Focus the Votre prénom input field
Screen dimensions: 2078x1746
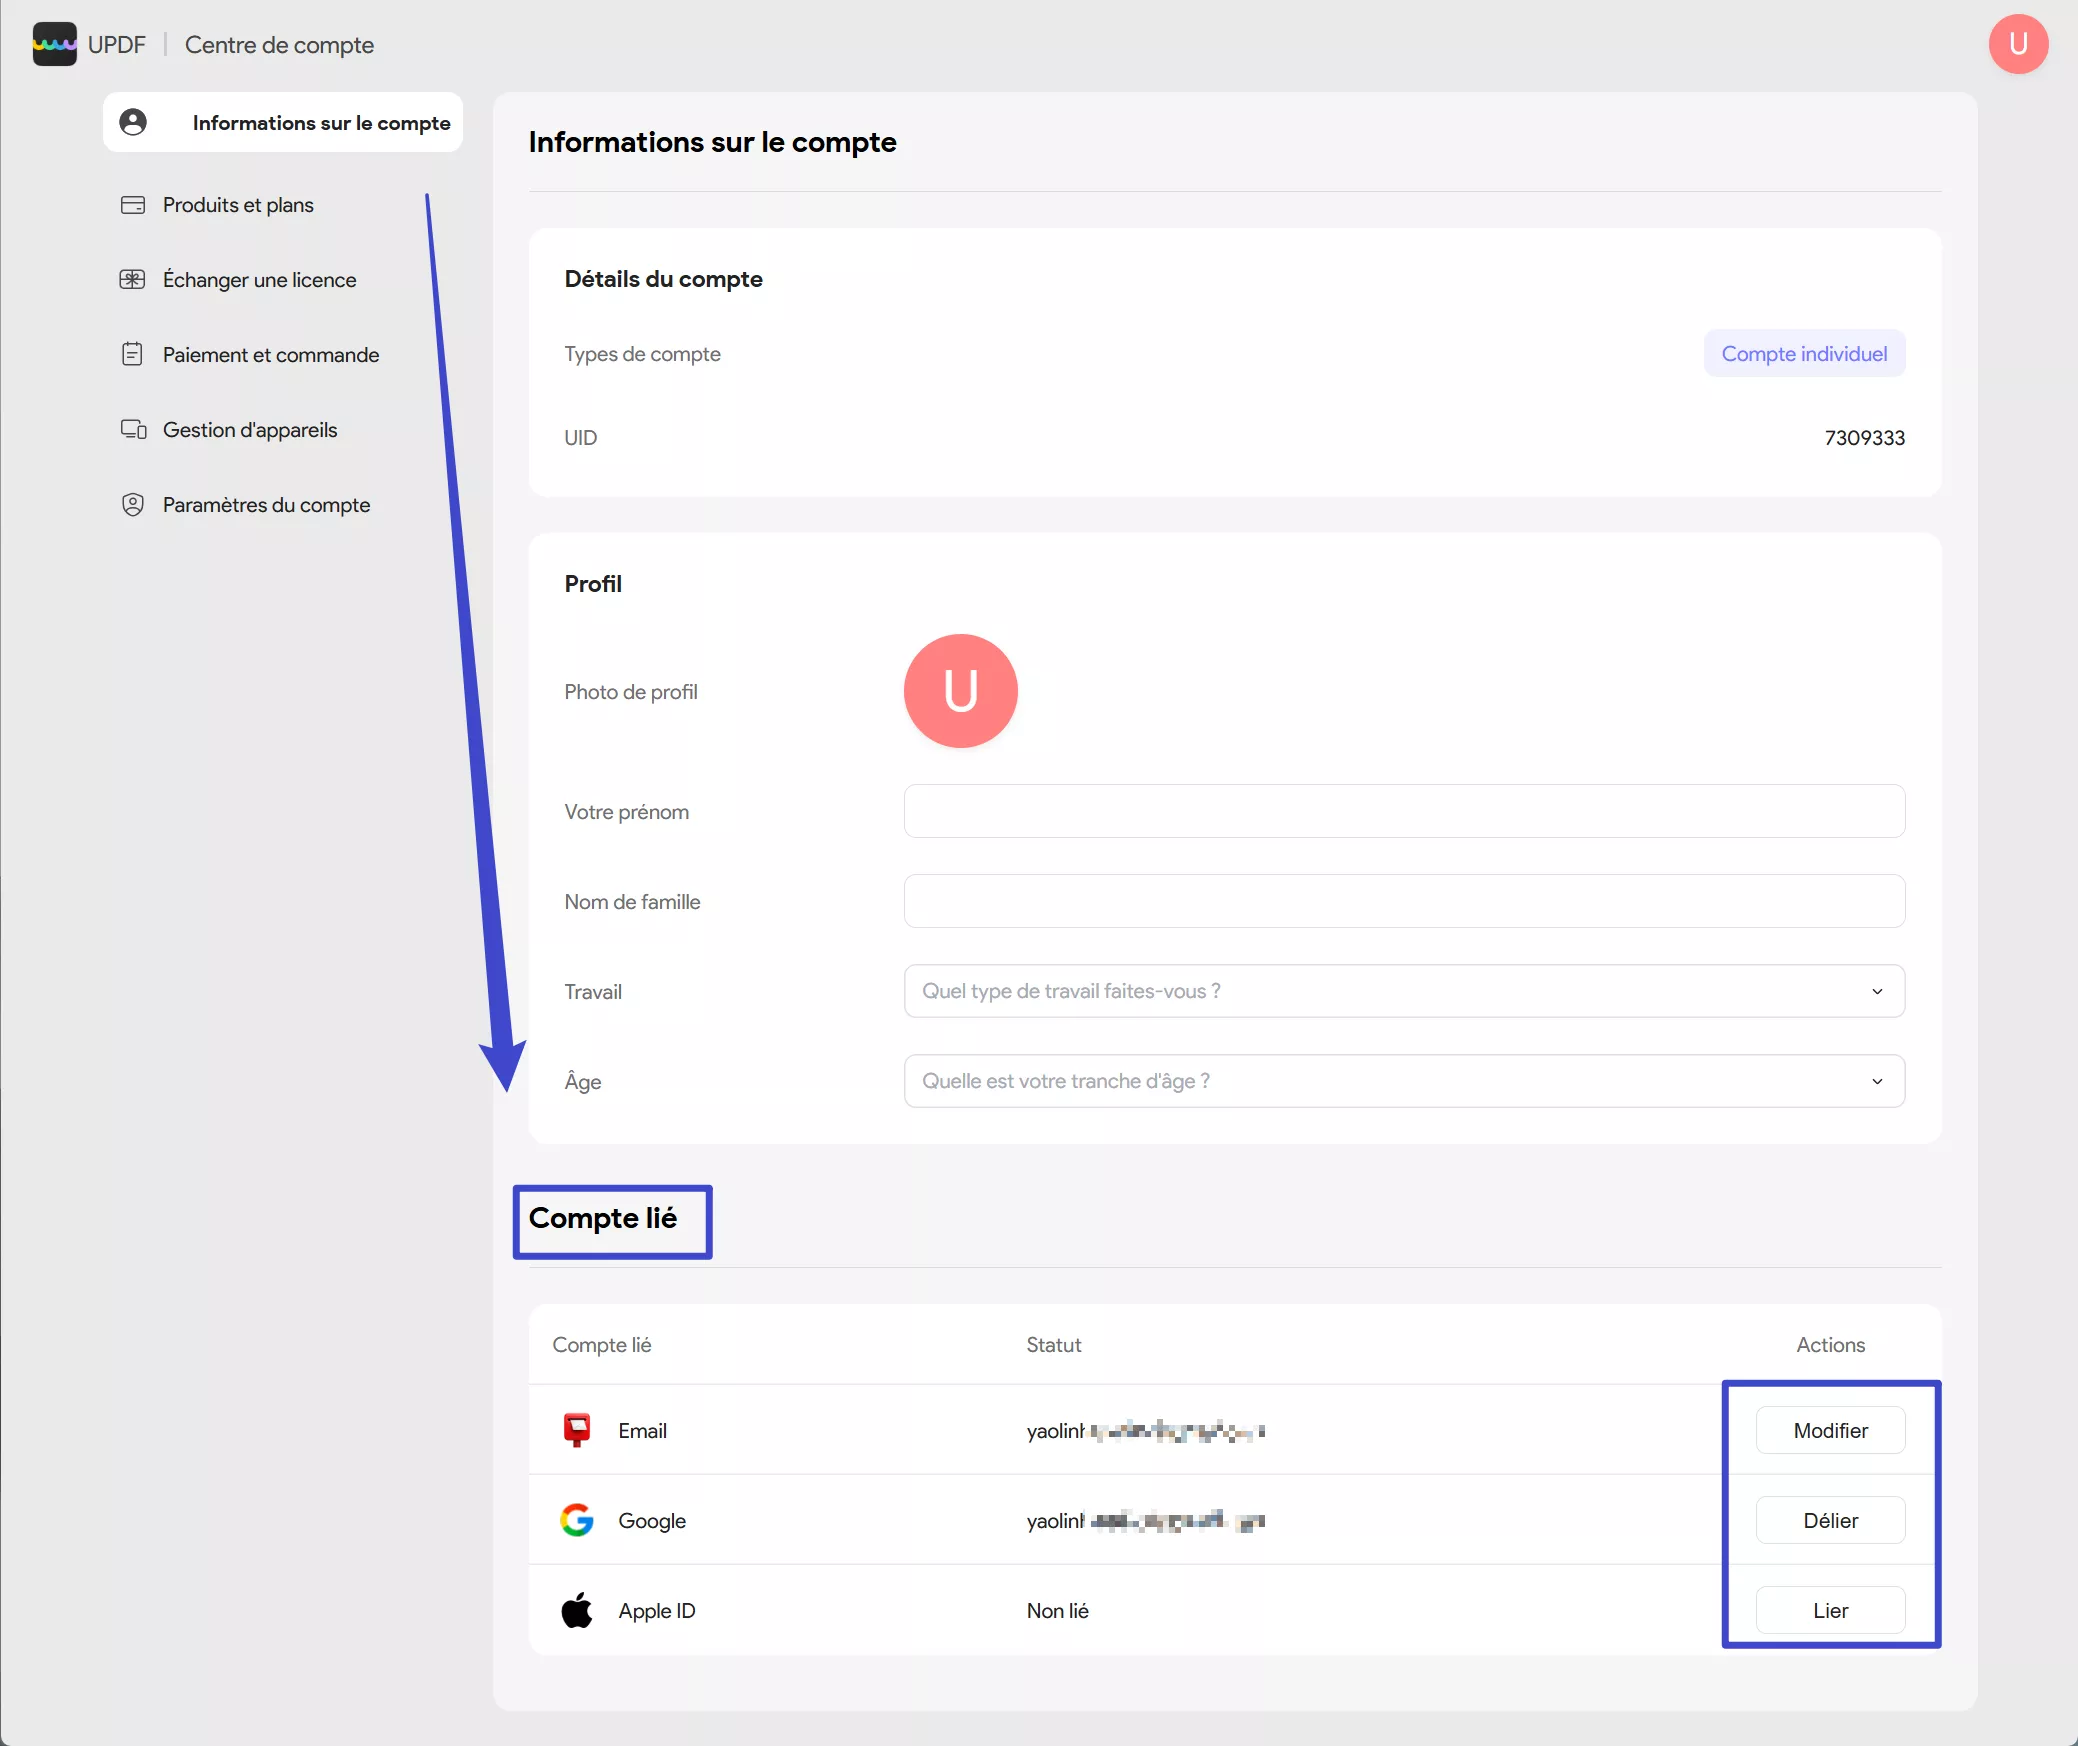[1404, 811]
